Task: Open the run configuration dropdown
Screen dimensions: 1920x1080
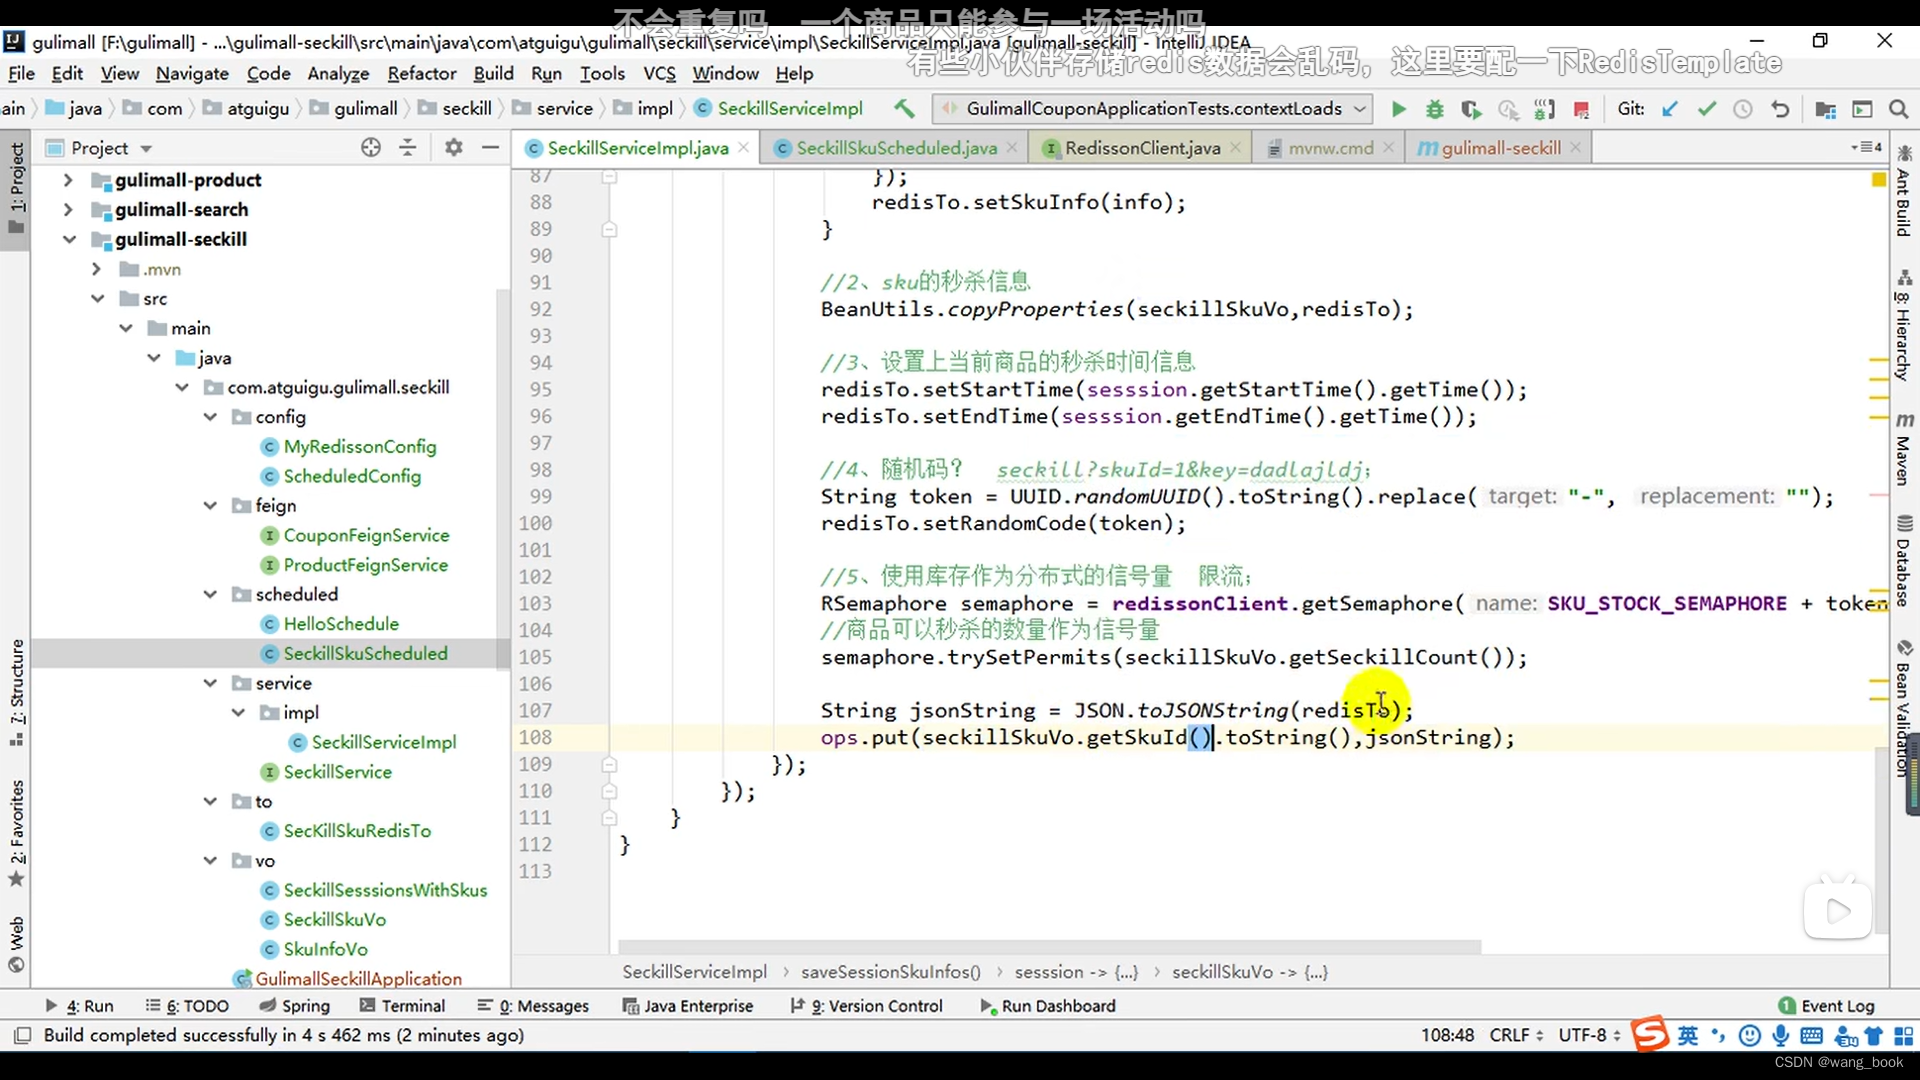Action: tap(1152, 108)
